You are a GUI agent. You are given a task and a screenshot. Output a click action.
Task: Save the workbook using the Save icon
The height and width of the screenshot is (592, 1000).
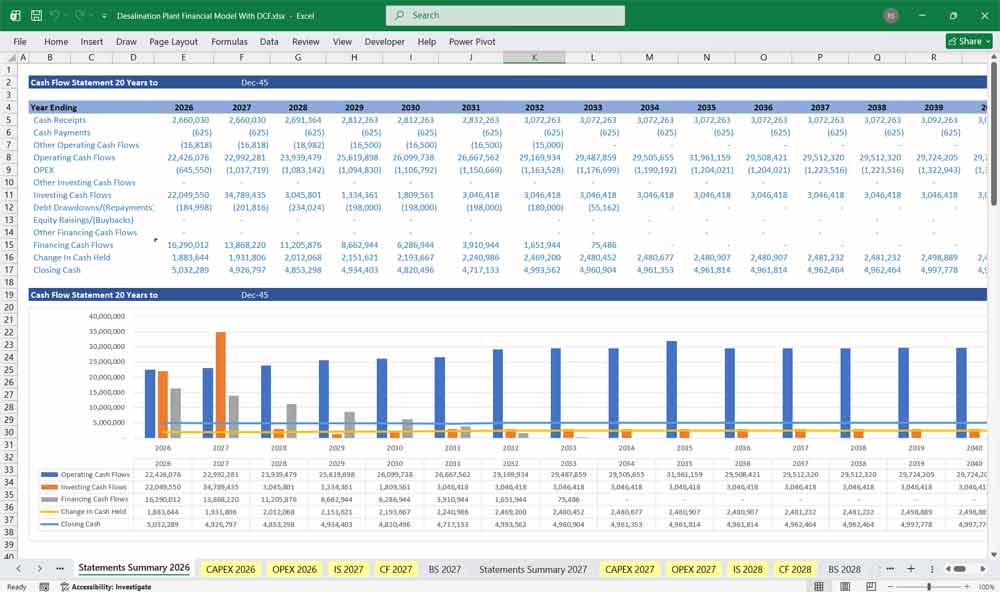coord(36,15)
